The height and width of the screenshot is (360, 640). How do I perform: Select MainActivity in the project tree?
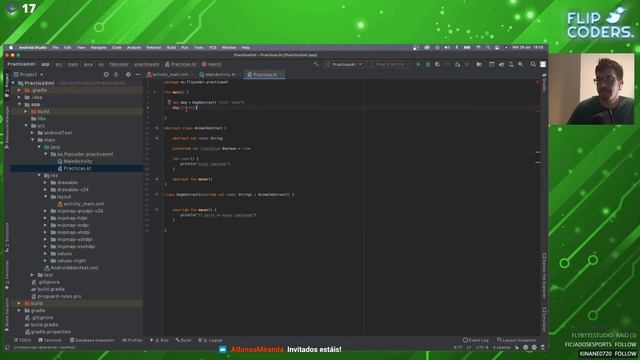pos(78,161)
